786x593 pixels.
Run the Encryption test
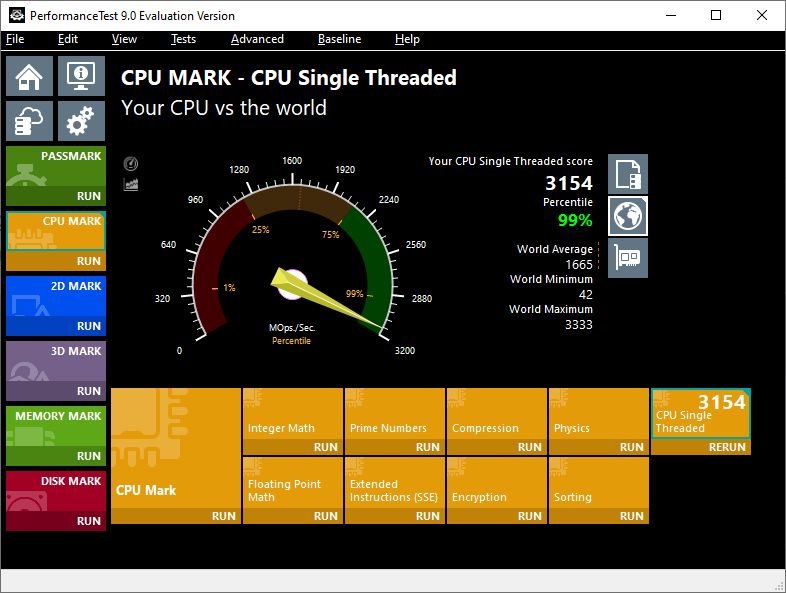coord(497,516)
